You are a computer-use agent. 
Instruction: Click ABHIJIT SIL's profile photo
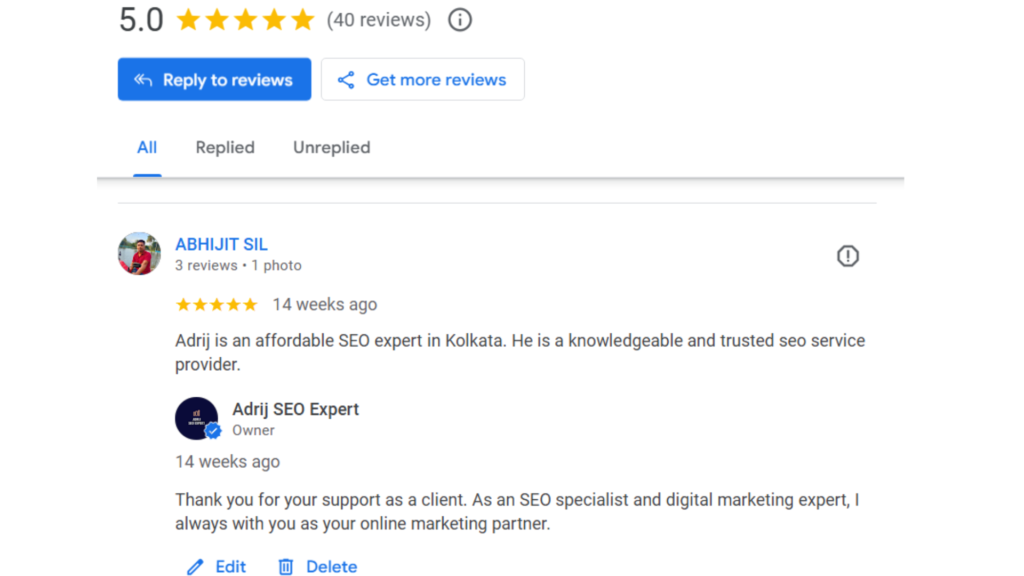139,254
